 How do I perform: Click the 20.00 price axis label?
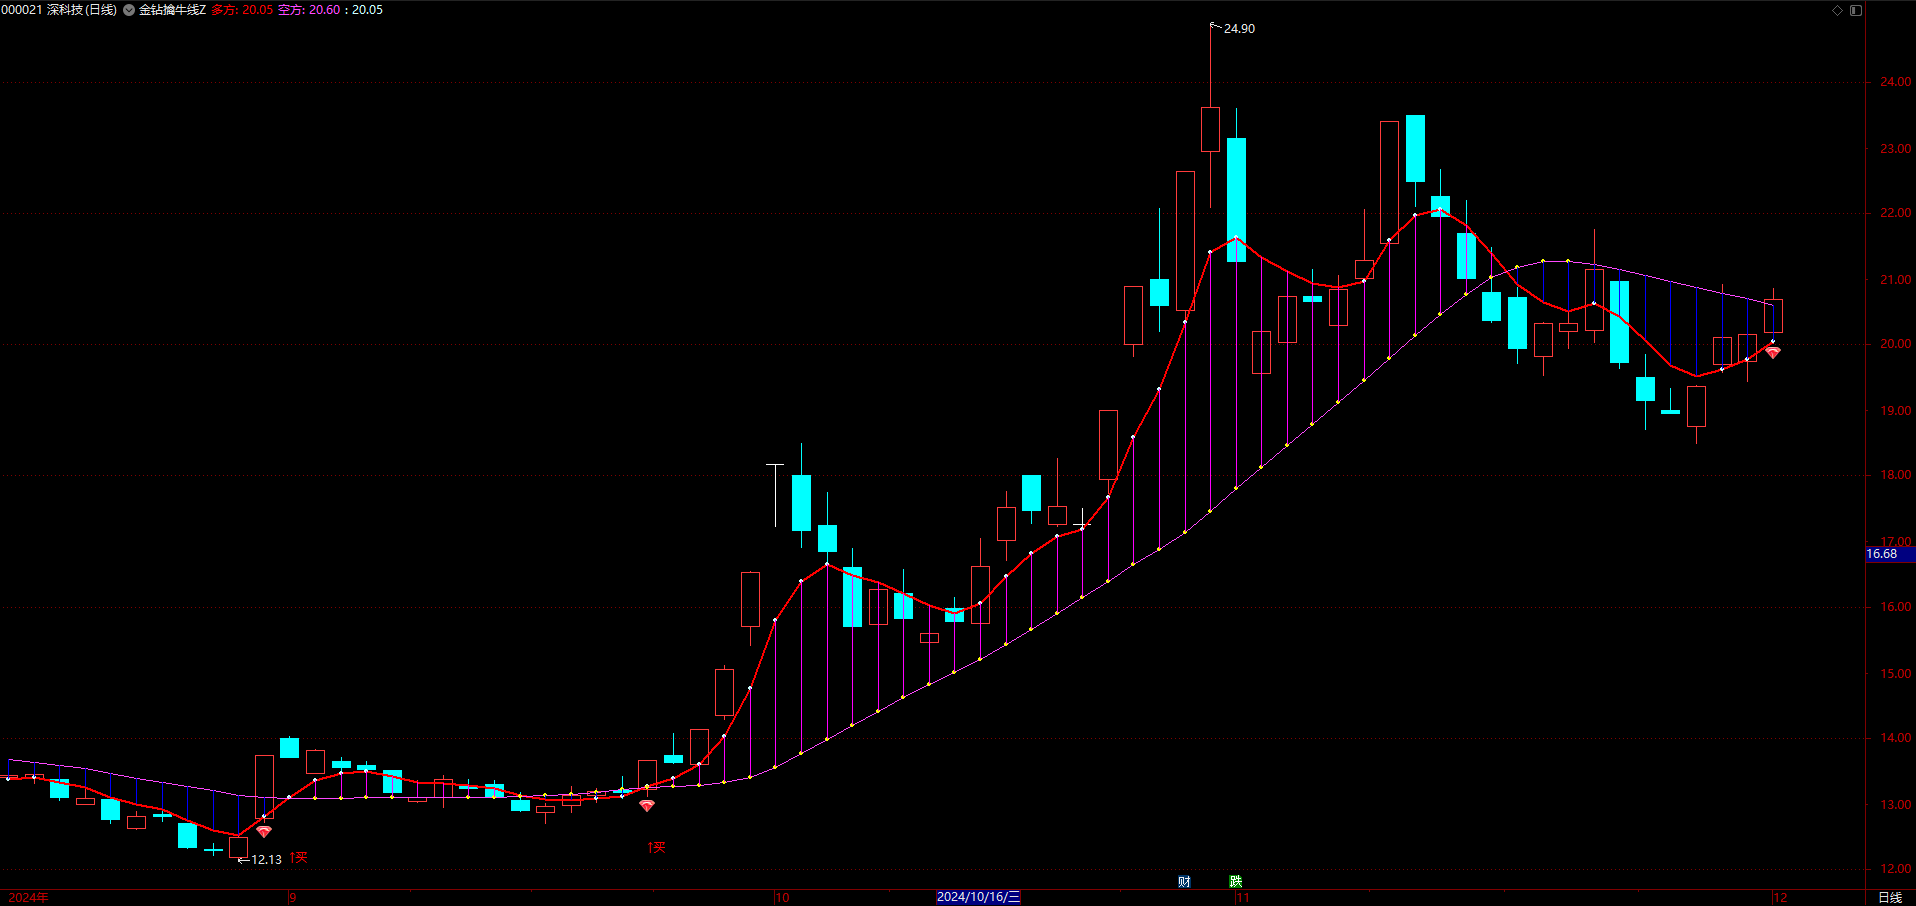[1895, 344]
